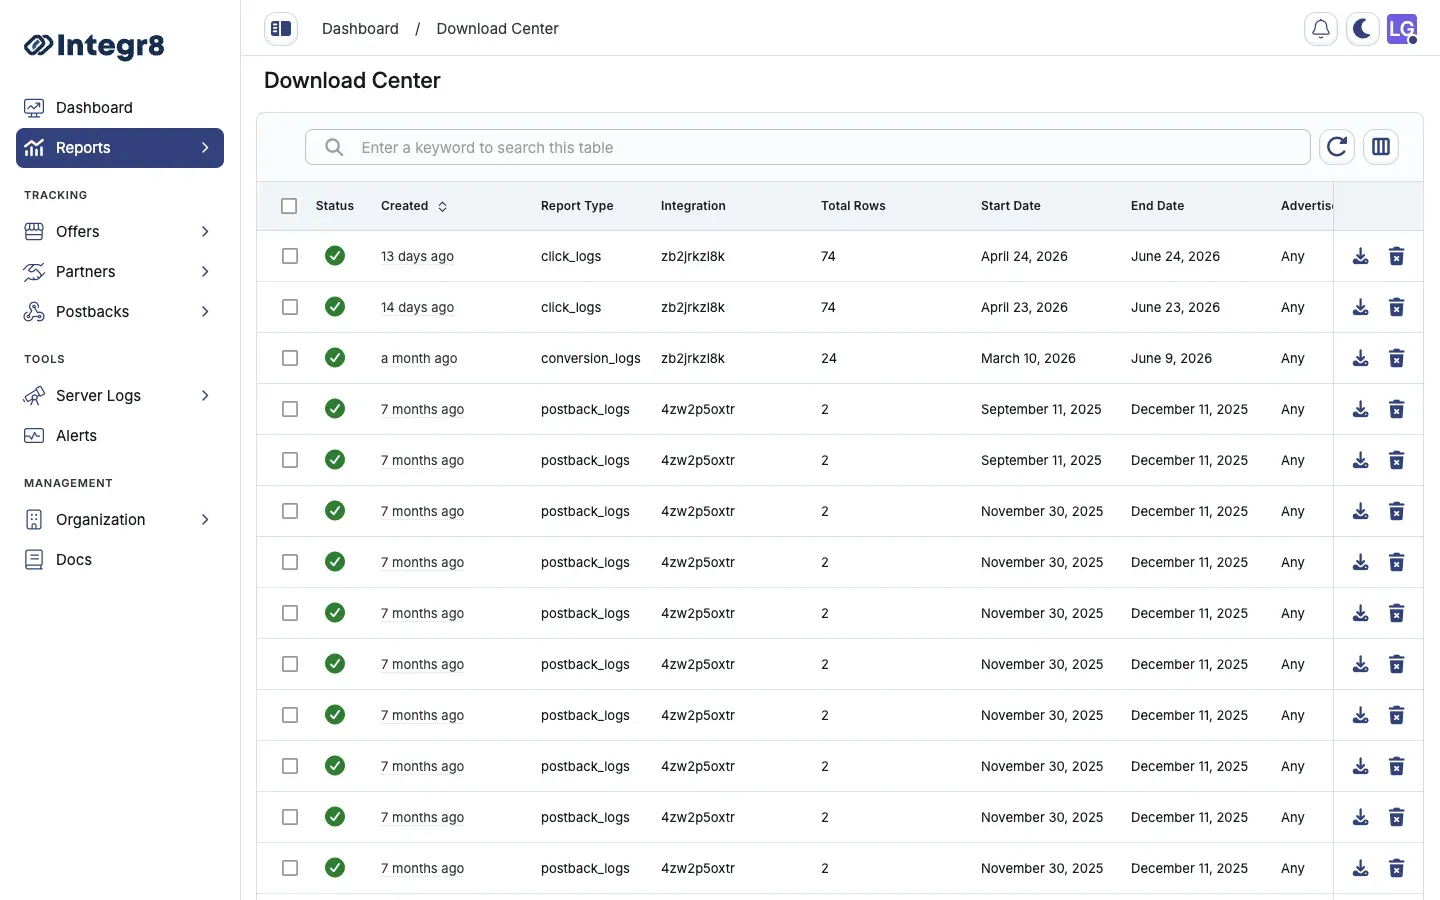Focus the table keyword search field

[808, 147]
